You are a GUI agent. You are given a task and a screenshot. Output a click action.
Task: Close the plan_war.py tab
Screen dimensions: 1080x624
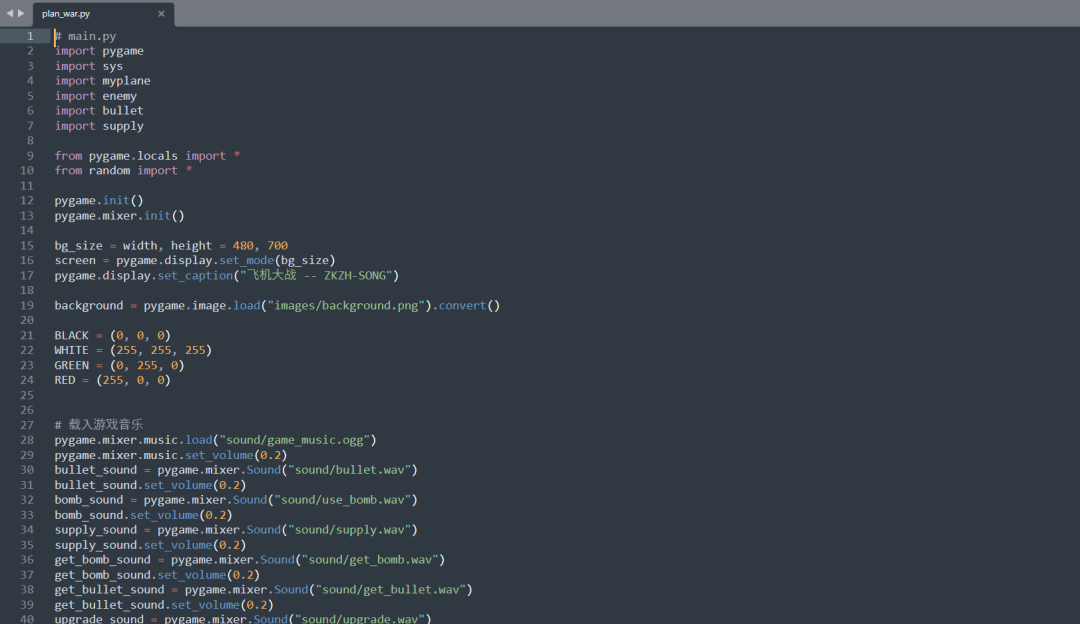point(162,14)
